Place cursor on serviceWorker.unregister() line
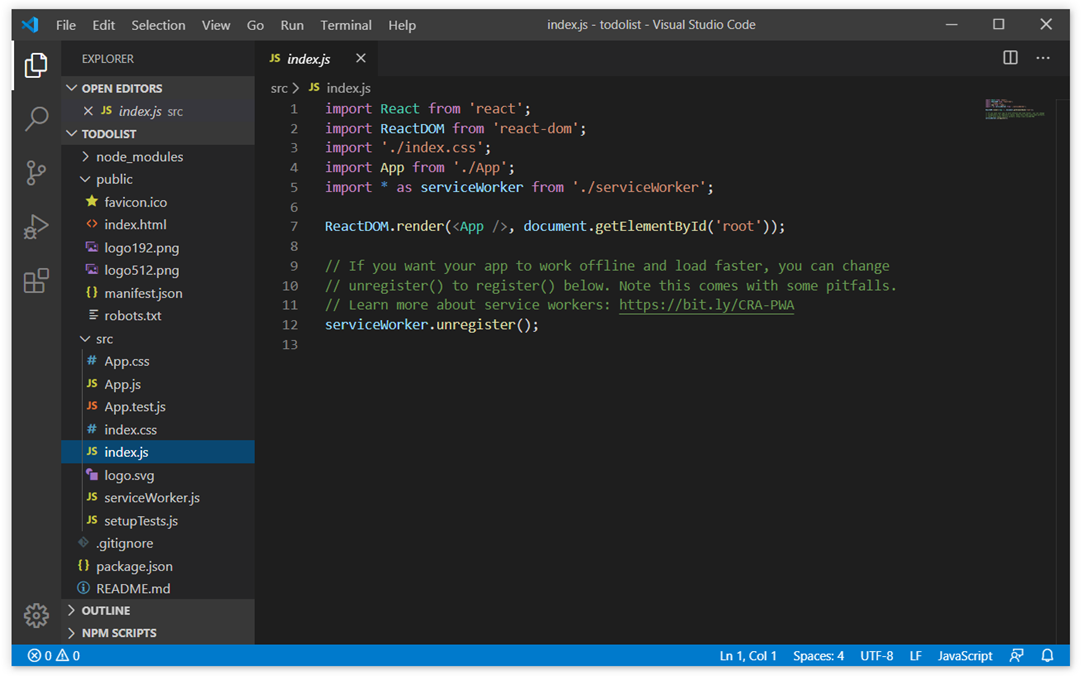The width and height of the screenshot is (1084, 676). coord(431,325)
